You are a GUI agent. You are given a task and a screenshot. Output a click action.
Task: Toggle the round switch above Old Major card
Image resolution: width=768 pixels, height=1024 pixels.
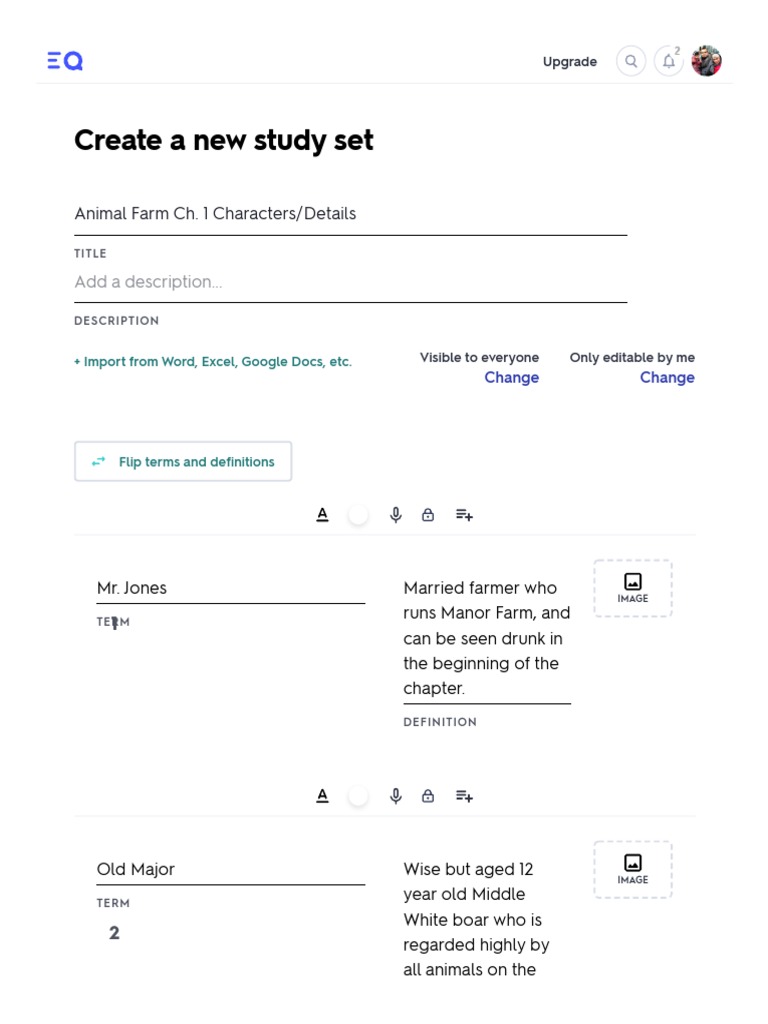click(x=358, y=796)
